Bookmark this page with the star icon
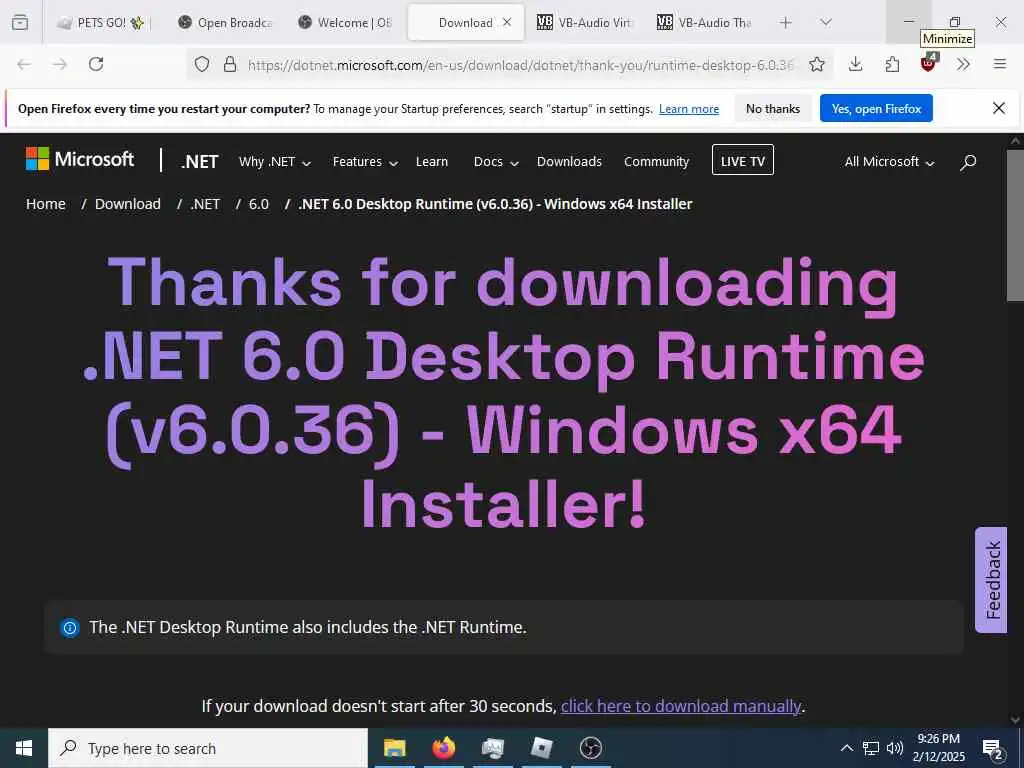 [816, 64]
